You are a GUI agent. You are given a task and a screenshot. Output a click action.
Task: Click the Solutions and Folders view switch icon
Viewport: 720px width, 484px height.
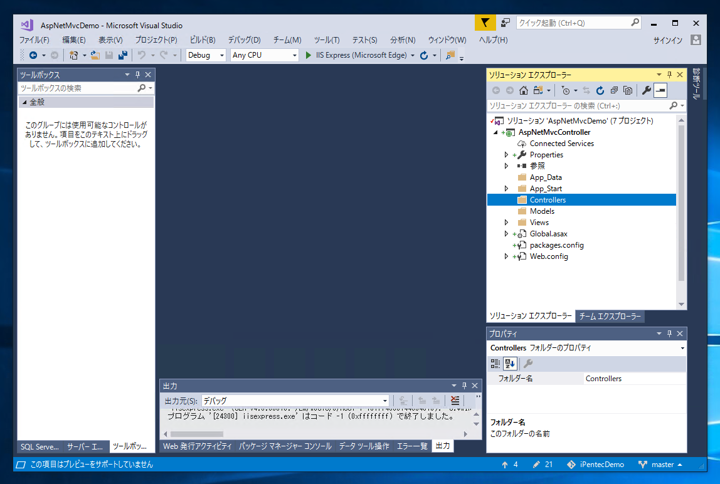538,90
